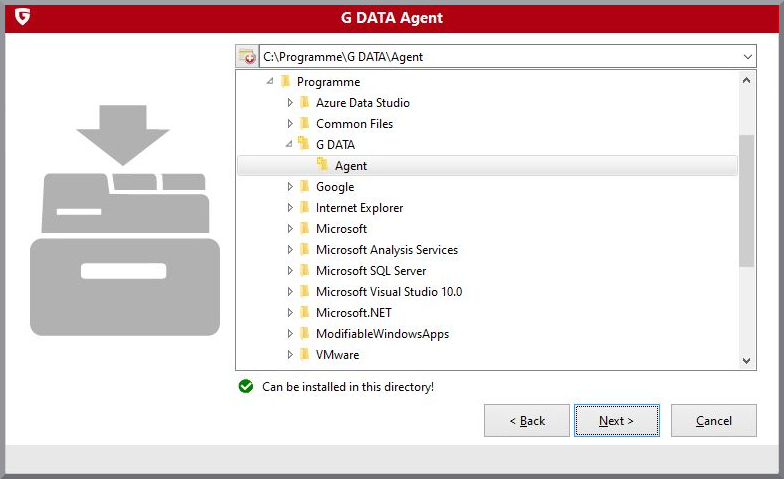Cancel the agent installation
Viewport: 784px width, 479px height.
[x=714, y=420]
